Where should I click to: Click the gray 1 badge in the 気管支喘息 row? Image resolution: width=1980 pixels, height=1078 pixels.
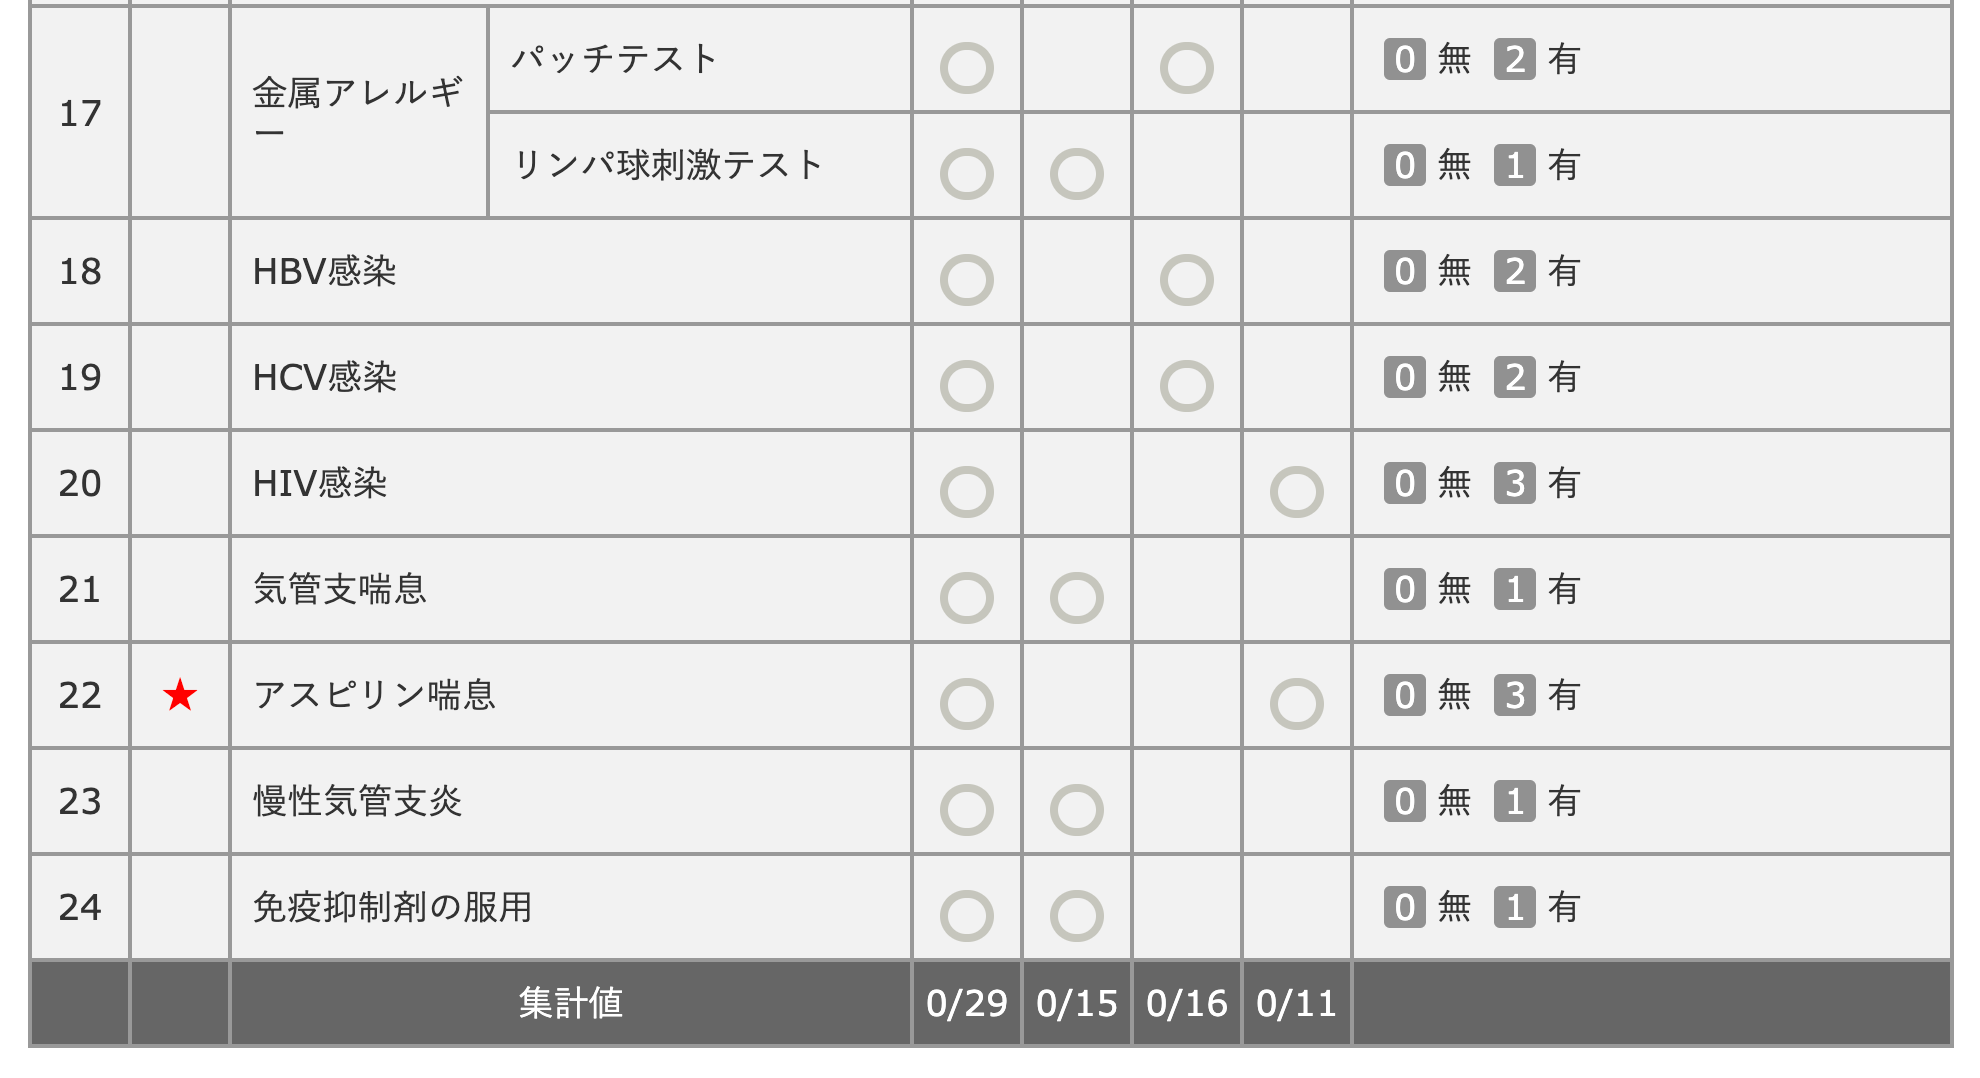click(1514, 590)
